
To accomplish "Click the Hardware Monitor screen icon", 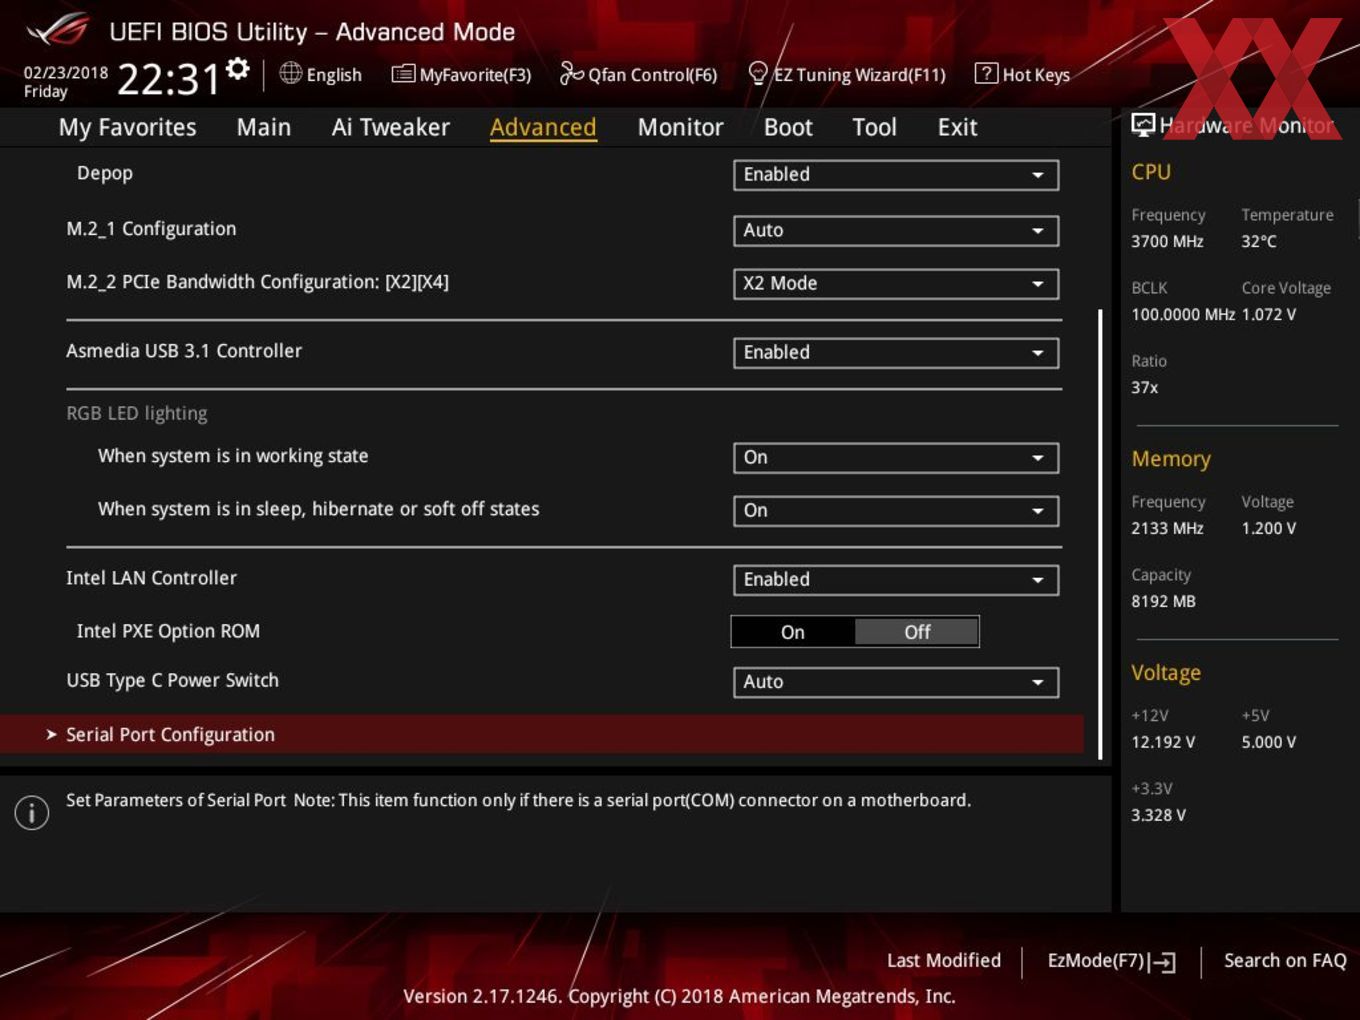I will (1143, 125).
